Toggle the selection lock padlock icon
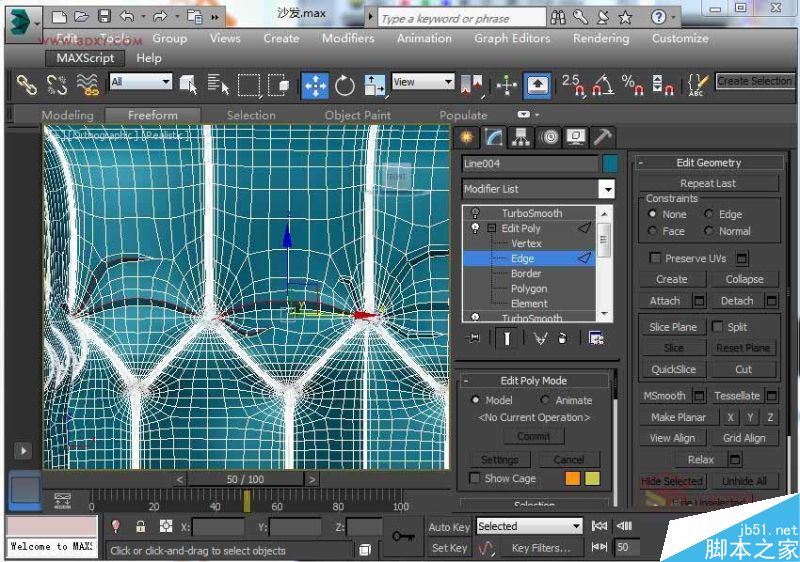800x562 pixels. click(x=140, y=526)
